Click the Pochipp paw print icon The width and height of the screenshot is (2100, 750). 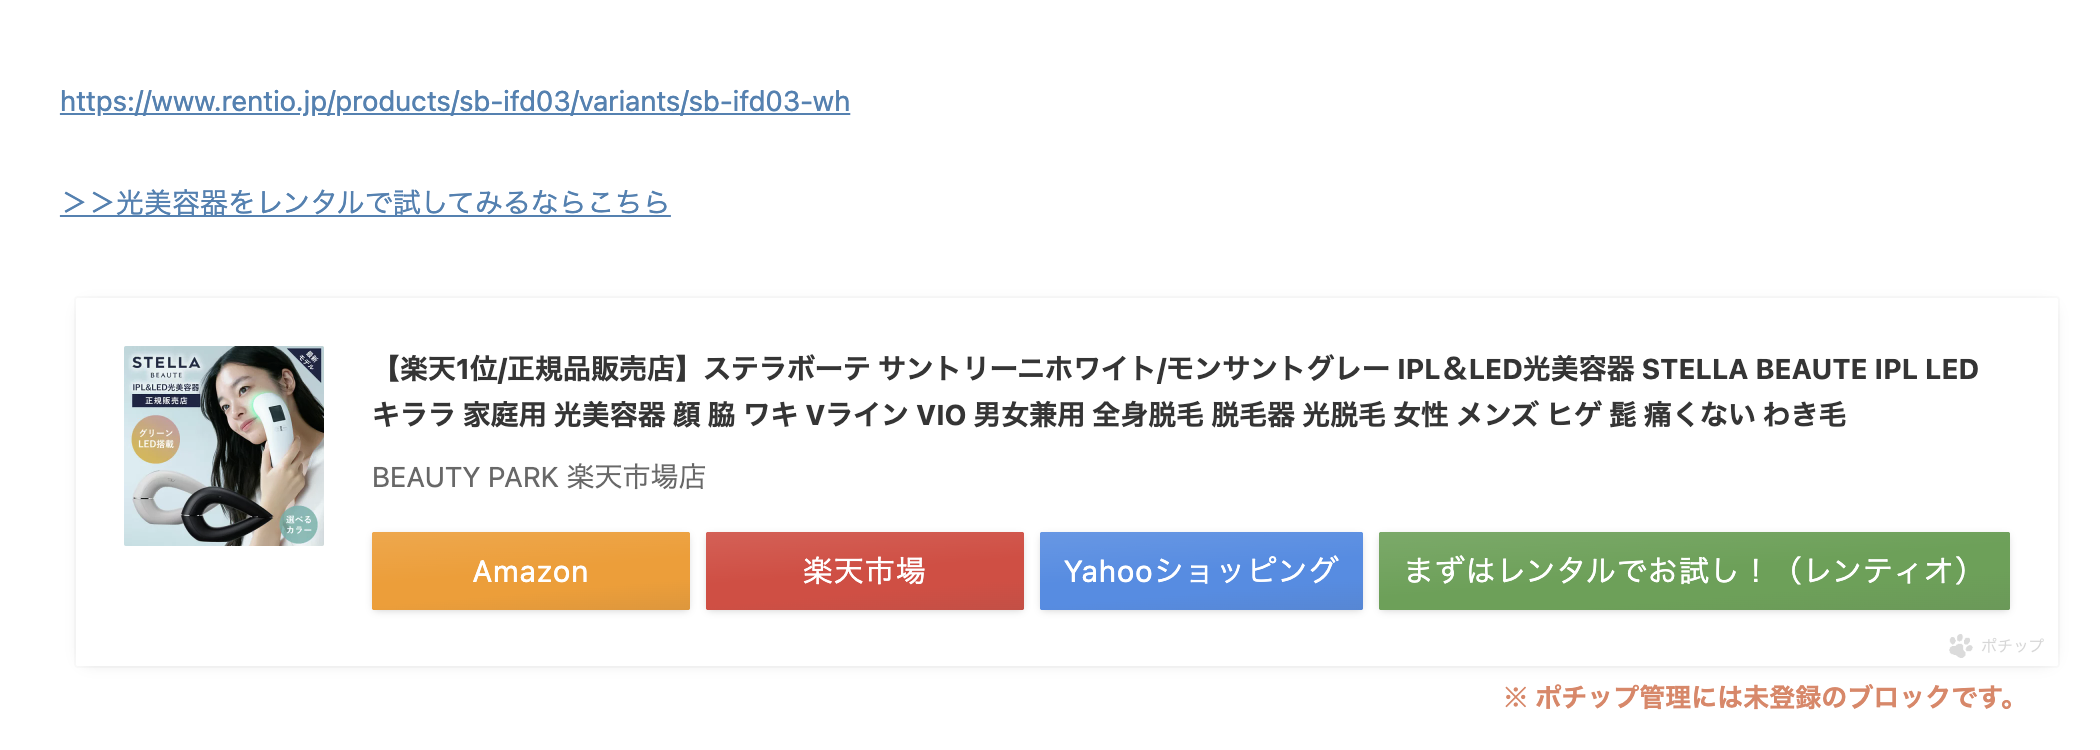(1960, 646)
